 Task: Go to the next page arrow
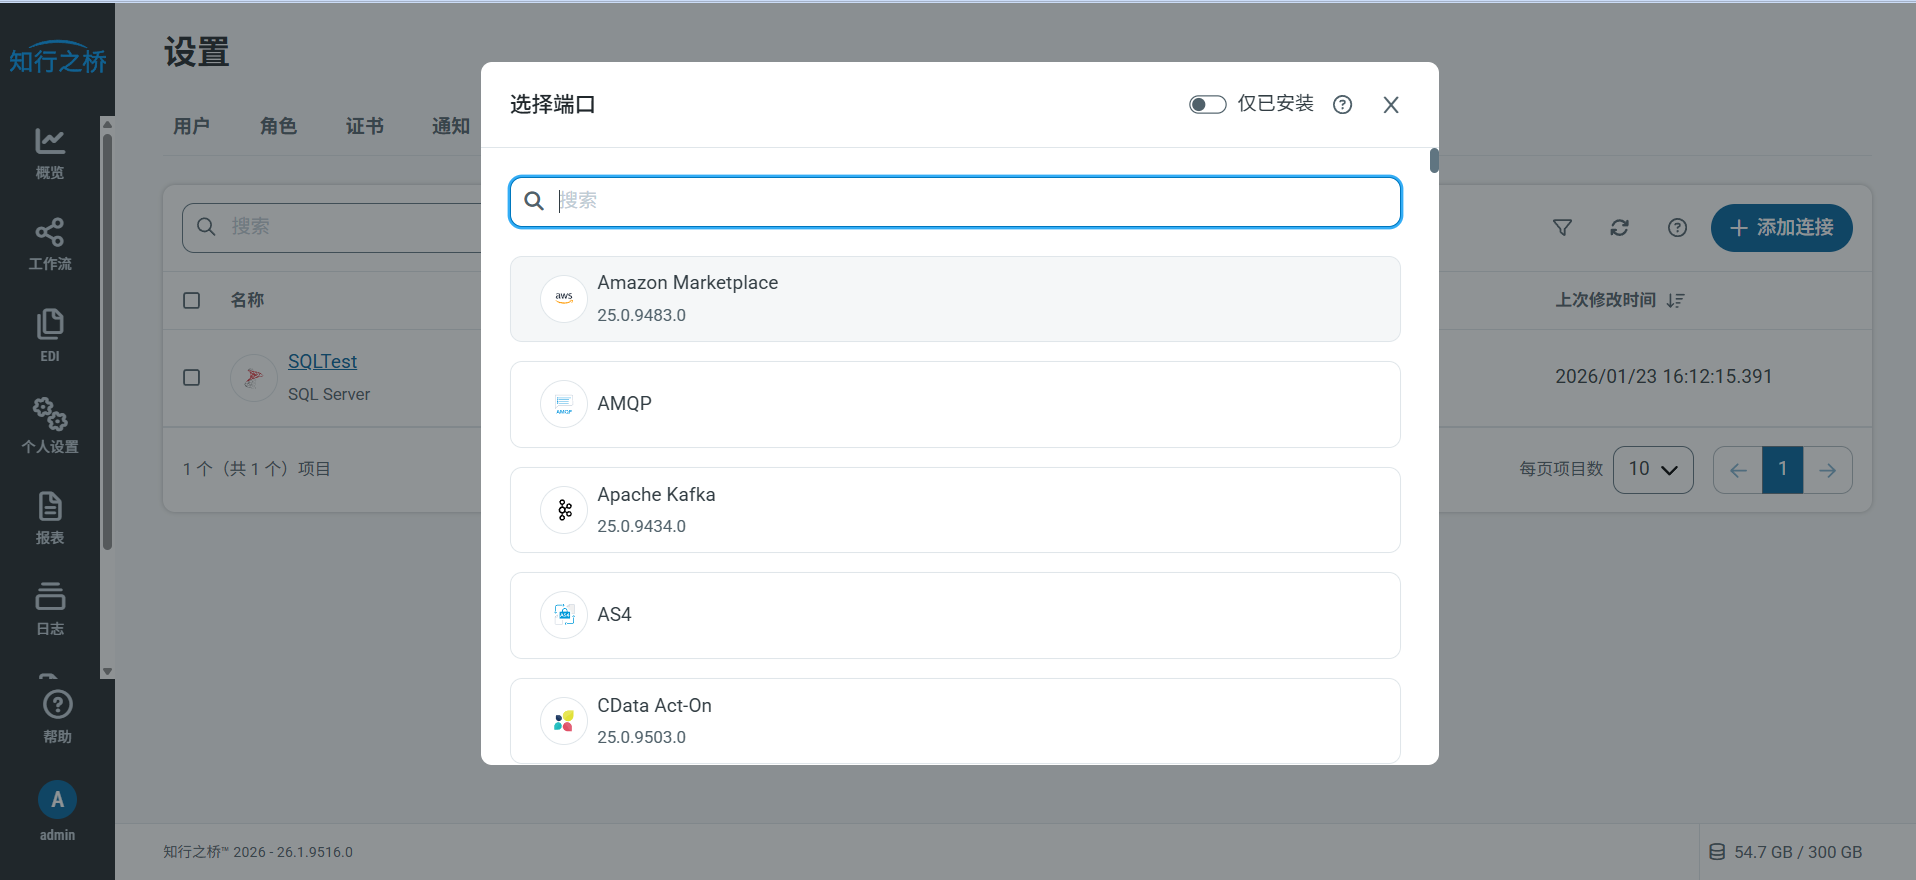tap(1828, 470)
